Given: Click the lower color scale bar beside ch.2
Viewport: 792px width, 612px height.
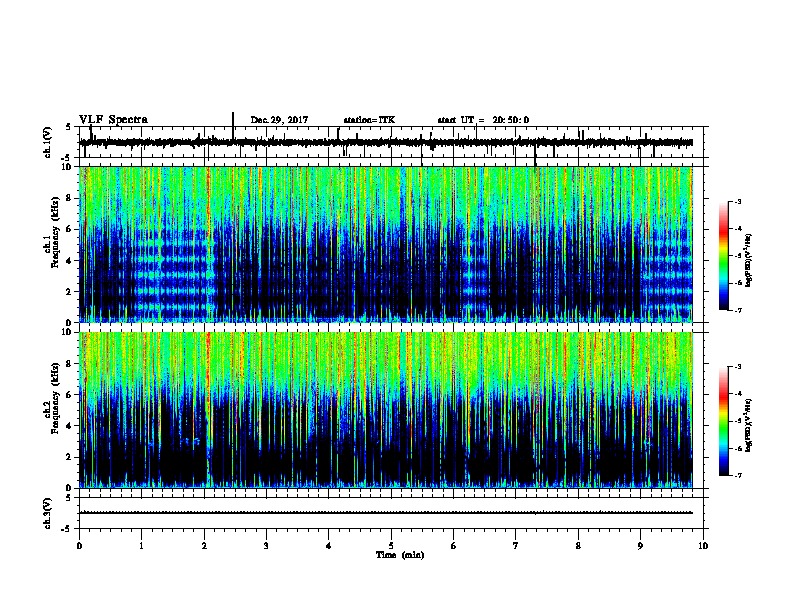Looking at the screenshot, I should [724, 421].
